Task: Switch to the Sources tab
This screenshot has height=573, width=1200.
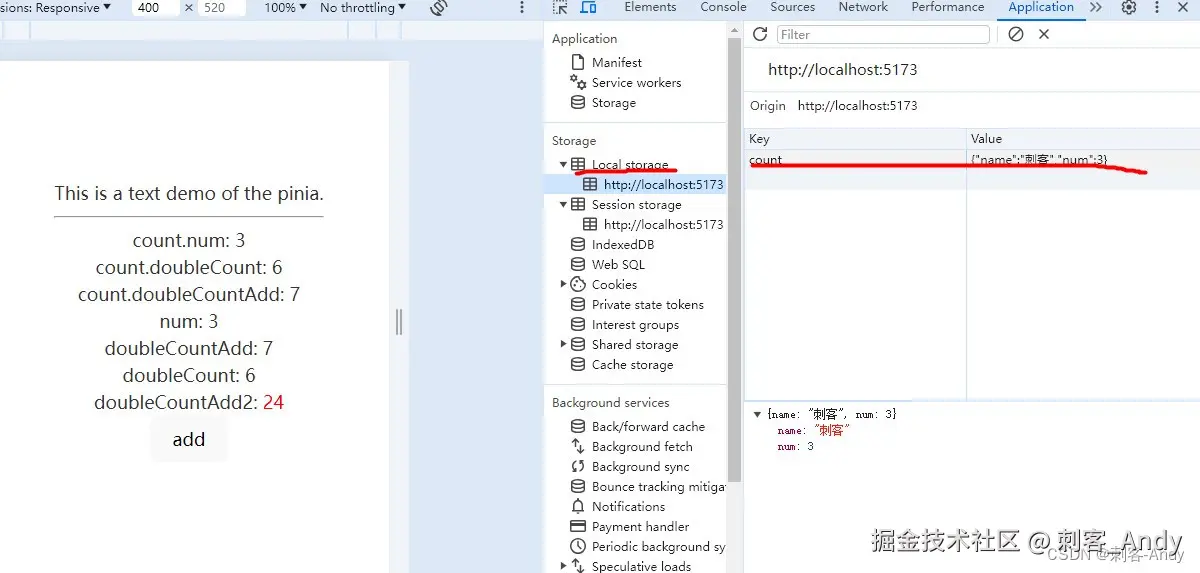Action: click(793, 7)
